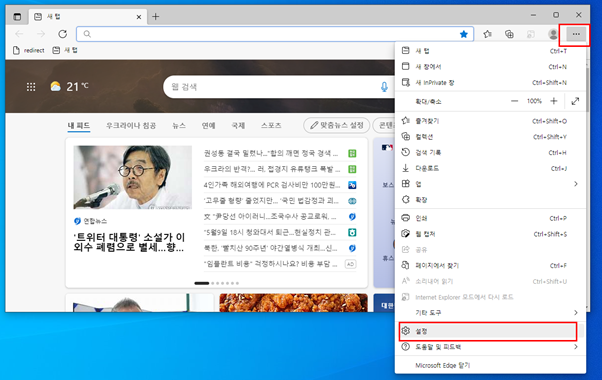Open 검색 기록 menu item

(x=490, y=152)
